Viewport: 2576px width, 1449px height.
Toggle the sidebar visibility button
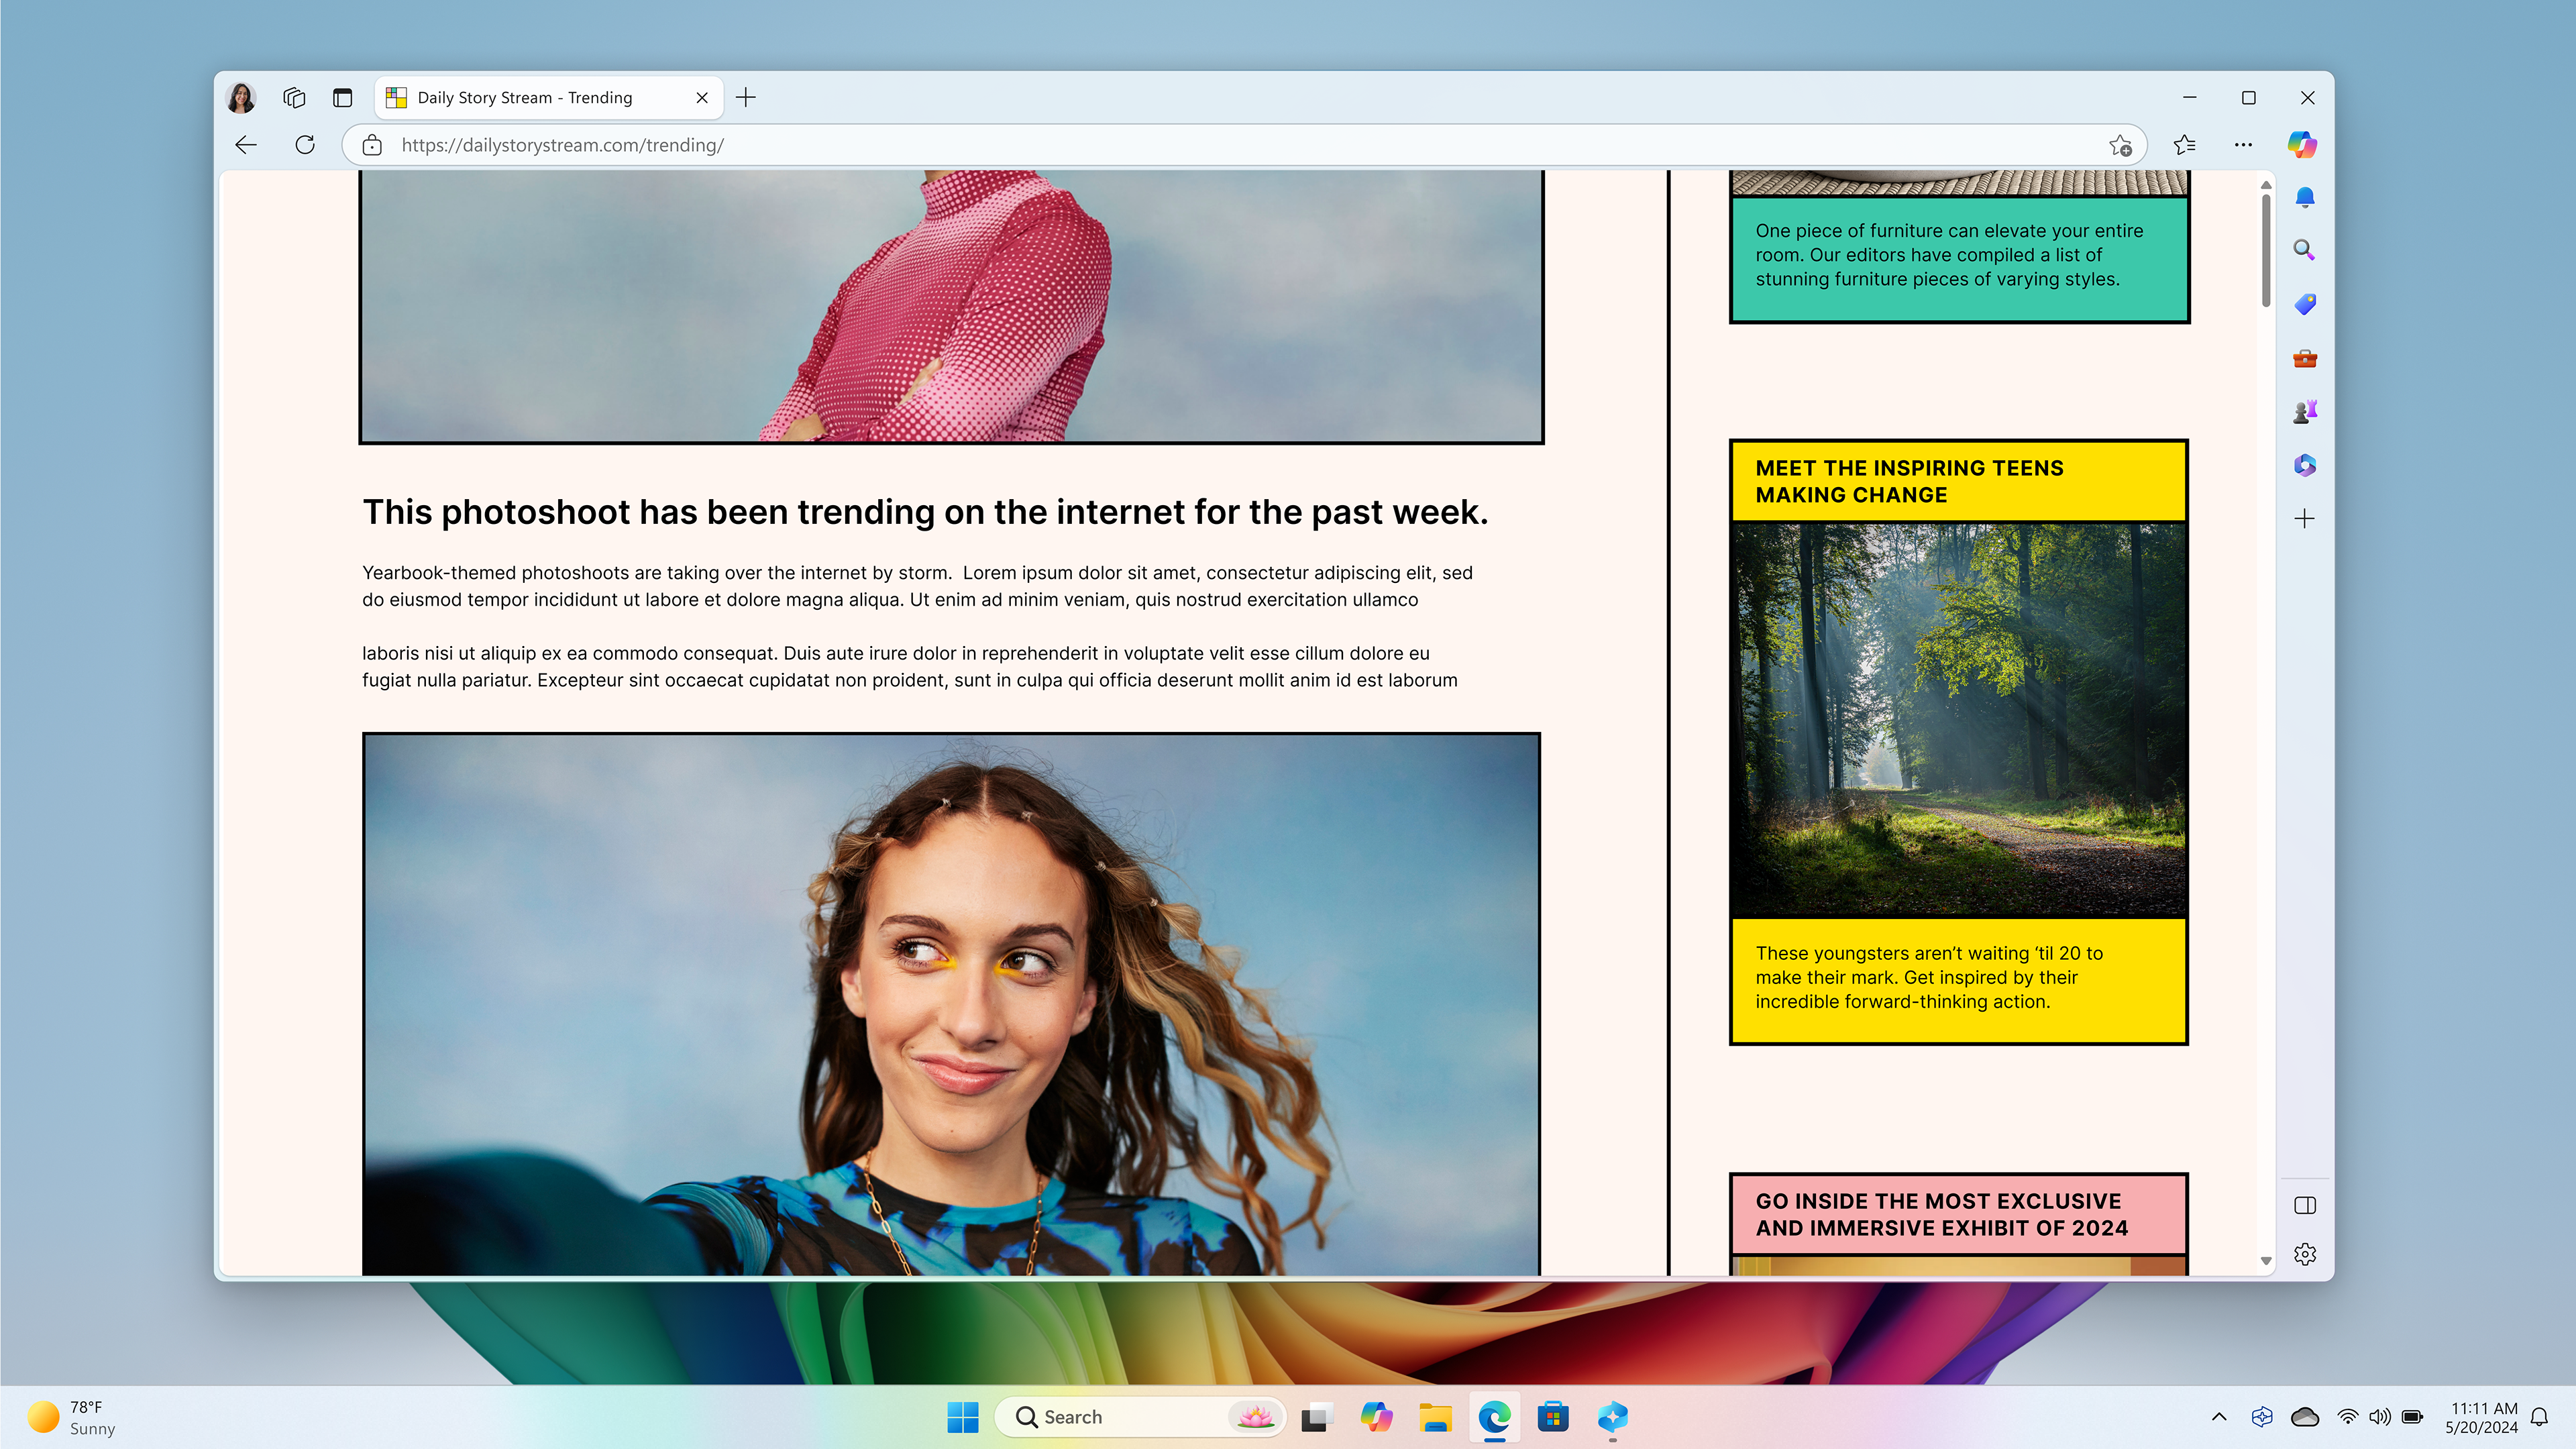pyautogui.click(x=2305, y=1205)
